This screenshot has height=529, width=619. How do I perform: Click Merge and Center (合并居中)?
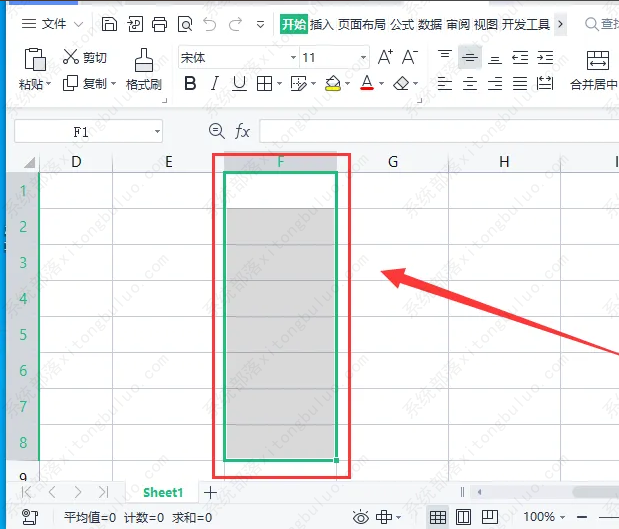(x=596, y=70)
